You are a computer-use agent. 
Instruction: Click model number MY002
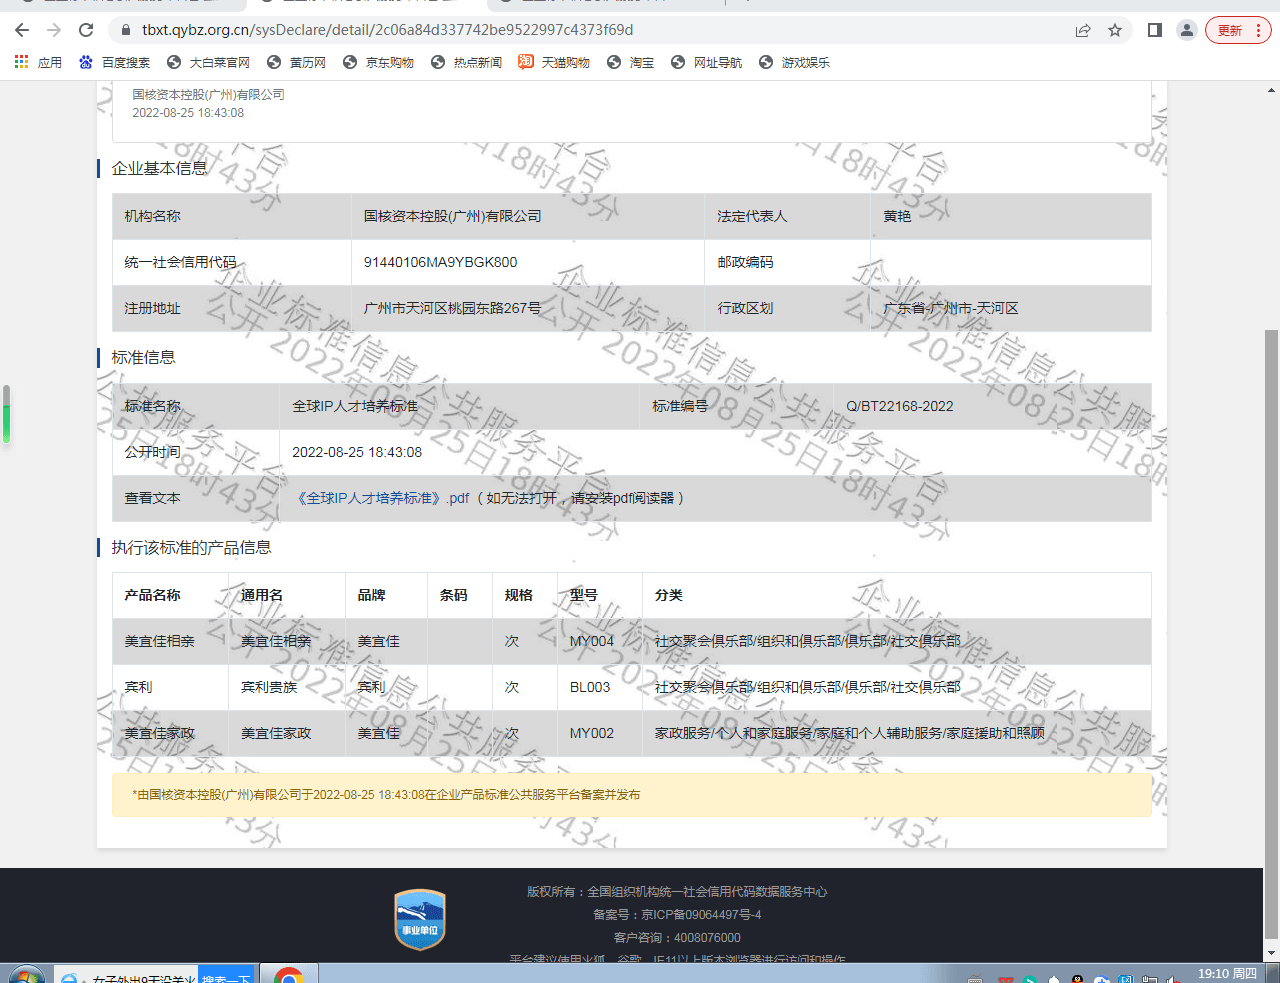click(x=592, y=733)
